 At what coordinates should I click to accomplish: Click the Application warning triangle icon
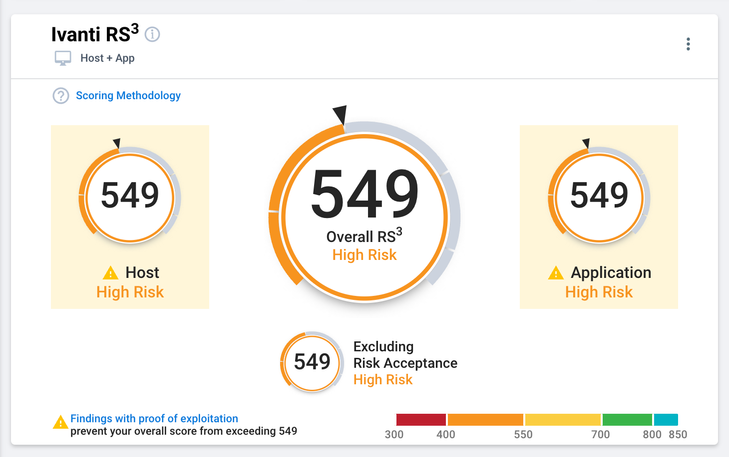[556, 272]
